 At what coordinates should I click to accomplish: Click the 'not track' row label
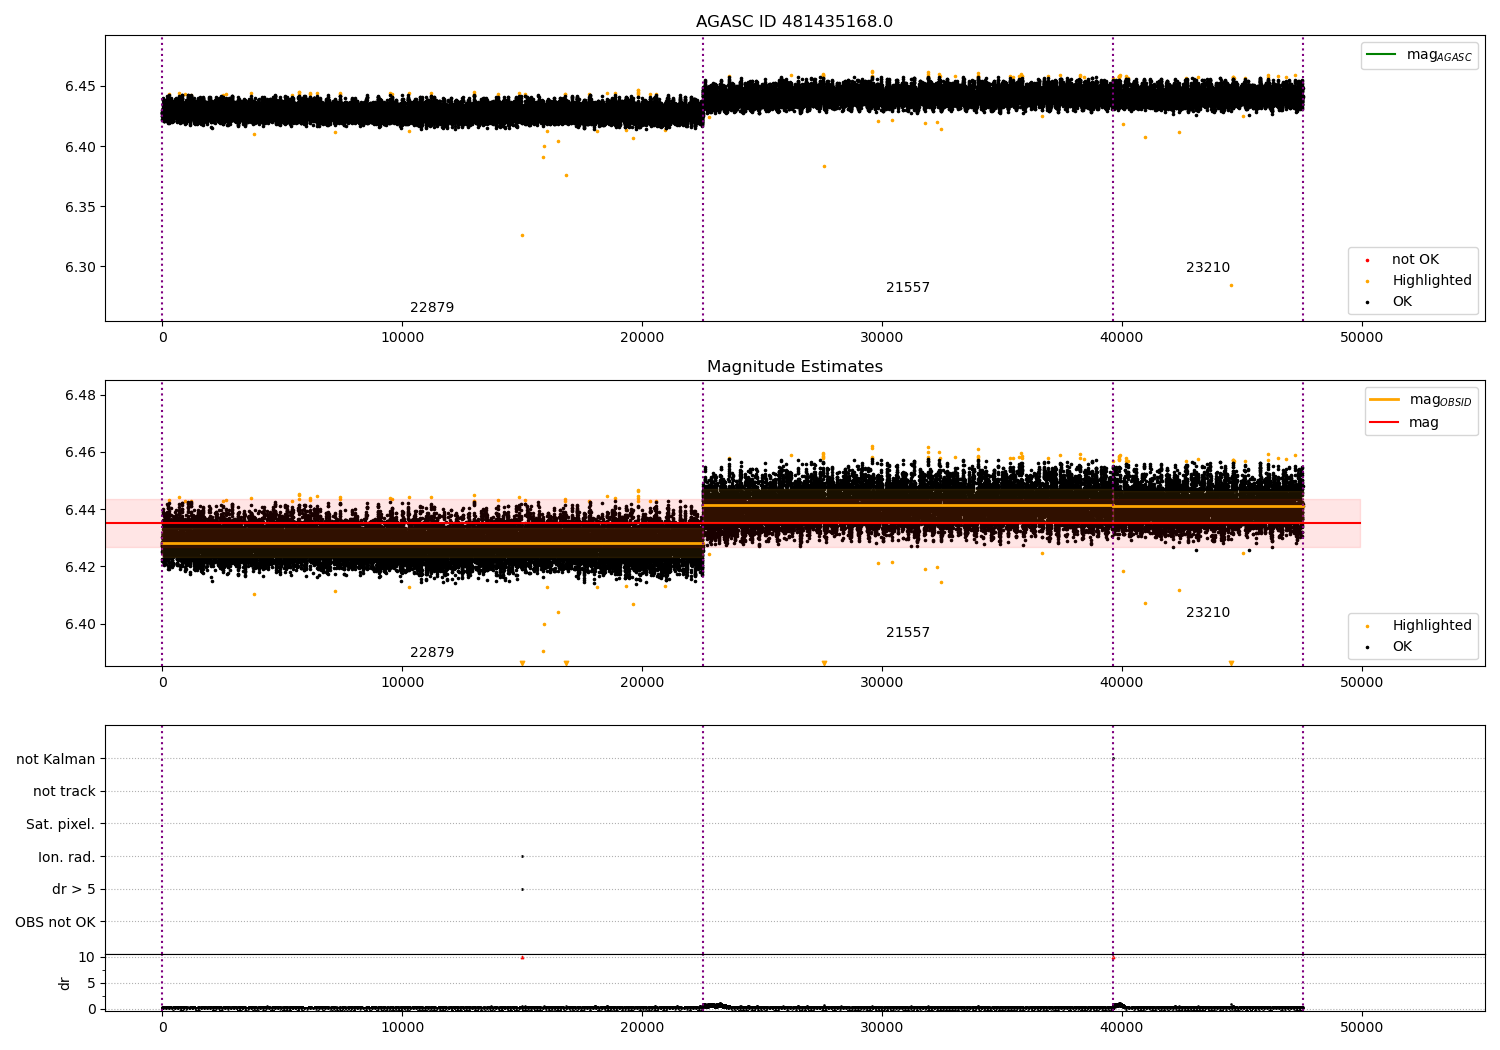tap(64, 791)
